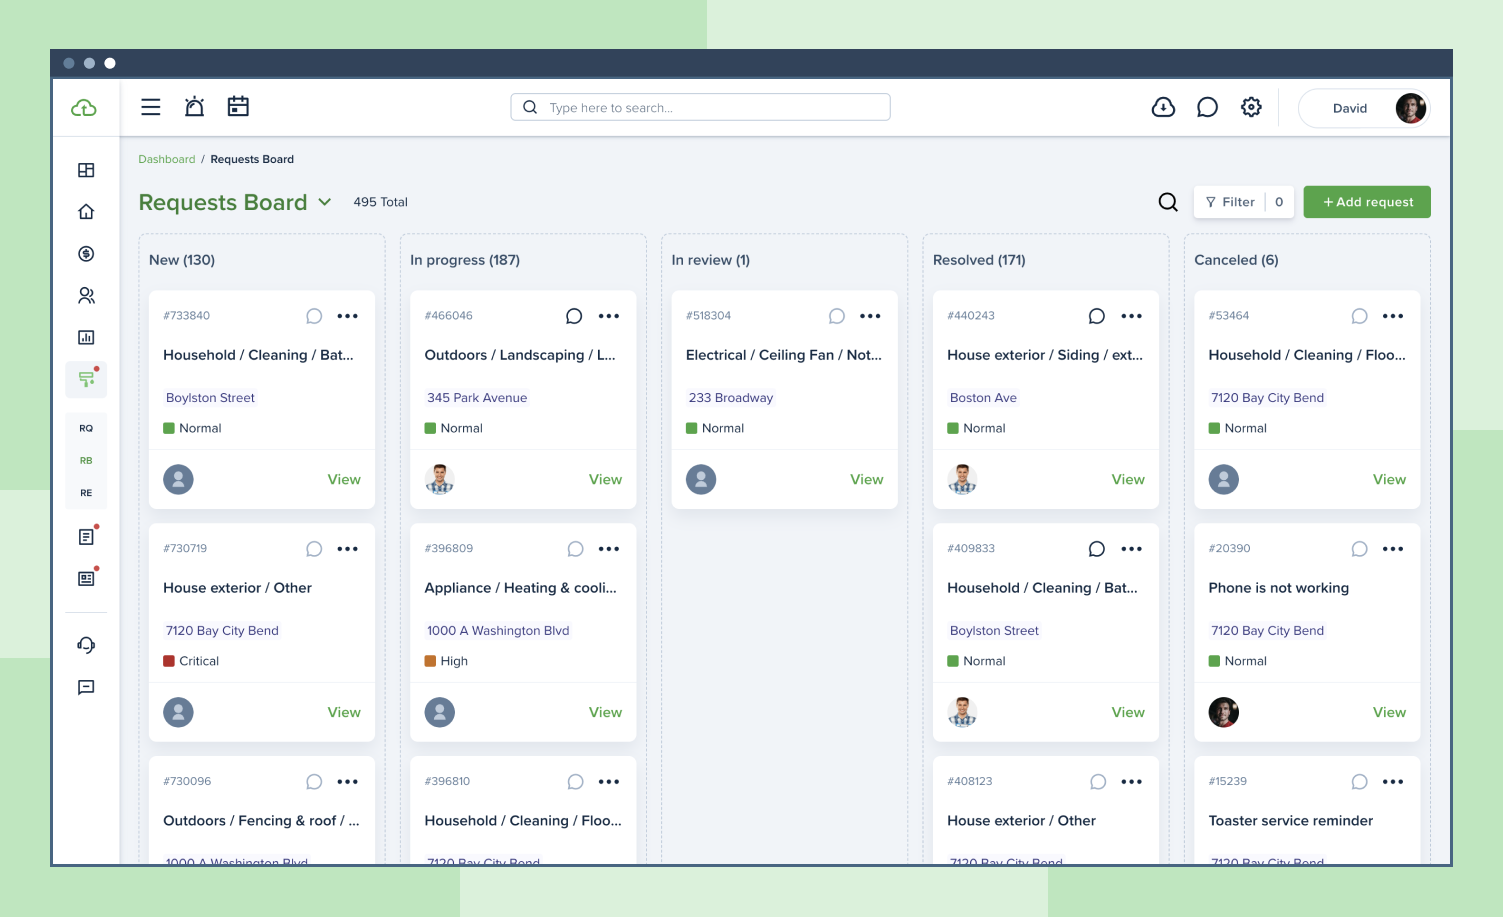Open the David user profile button
The width and height of the screenshot is (1503, 917).
point(1364,108)
